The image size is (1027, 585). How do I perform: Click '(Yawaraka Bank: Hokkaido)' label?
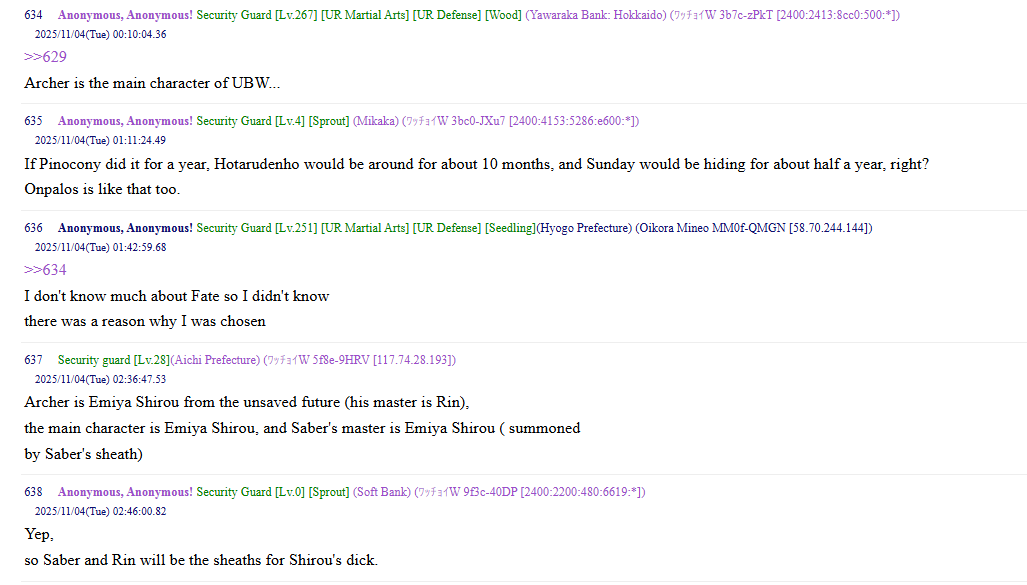click(x=596, y=15)
